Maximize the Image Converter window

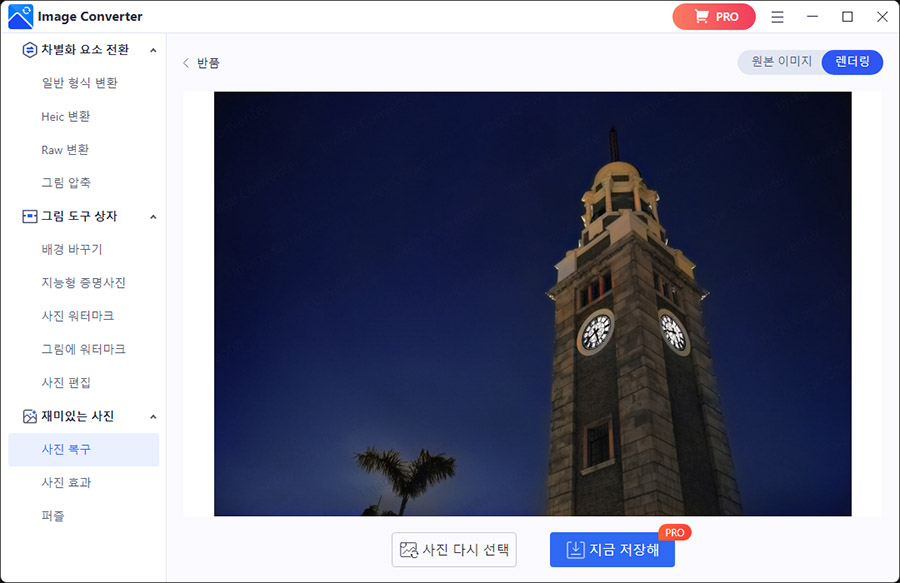coord(847,17)
